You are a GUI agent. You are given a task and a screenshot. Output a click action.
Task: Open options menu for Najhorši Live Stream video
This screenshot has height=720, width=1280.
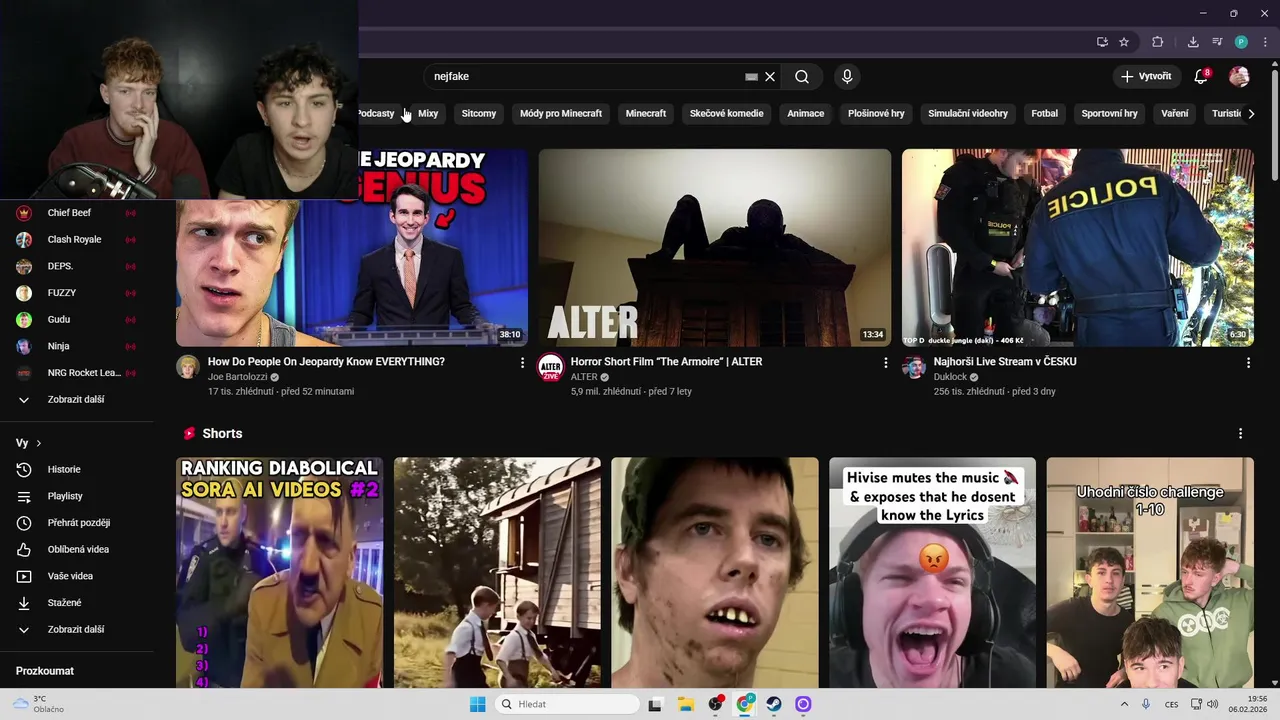click(x=1248, y=363)
